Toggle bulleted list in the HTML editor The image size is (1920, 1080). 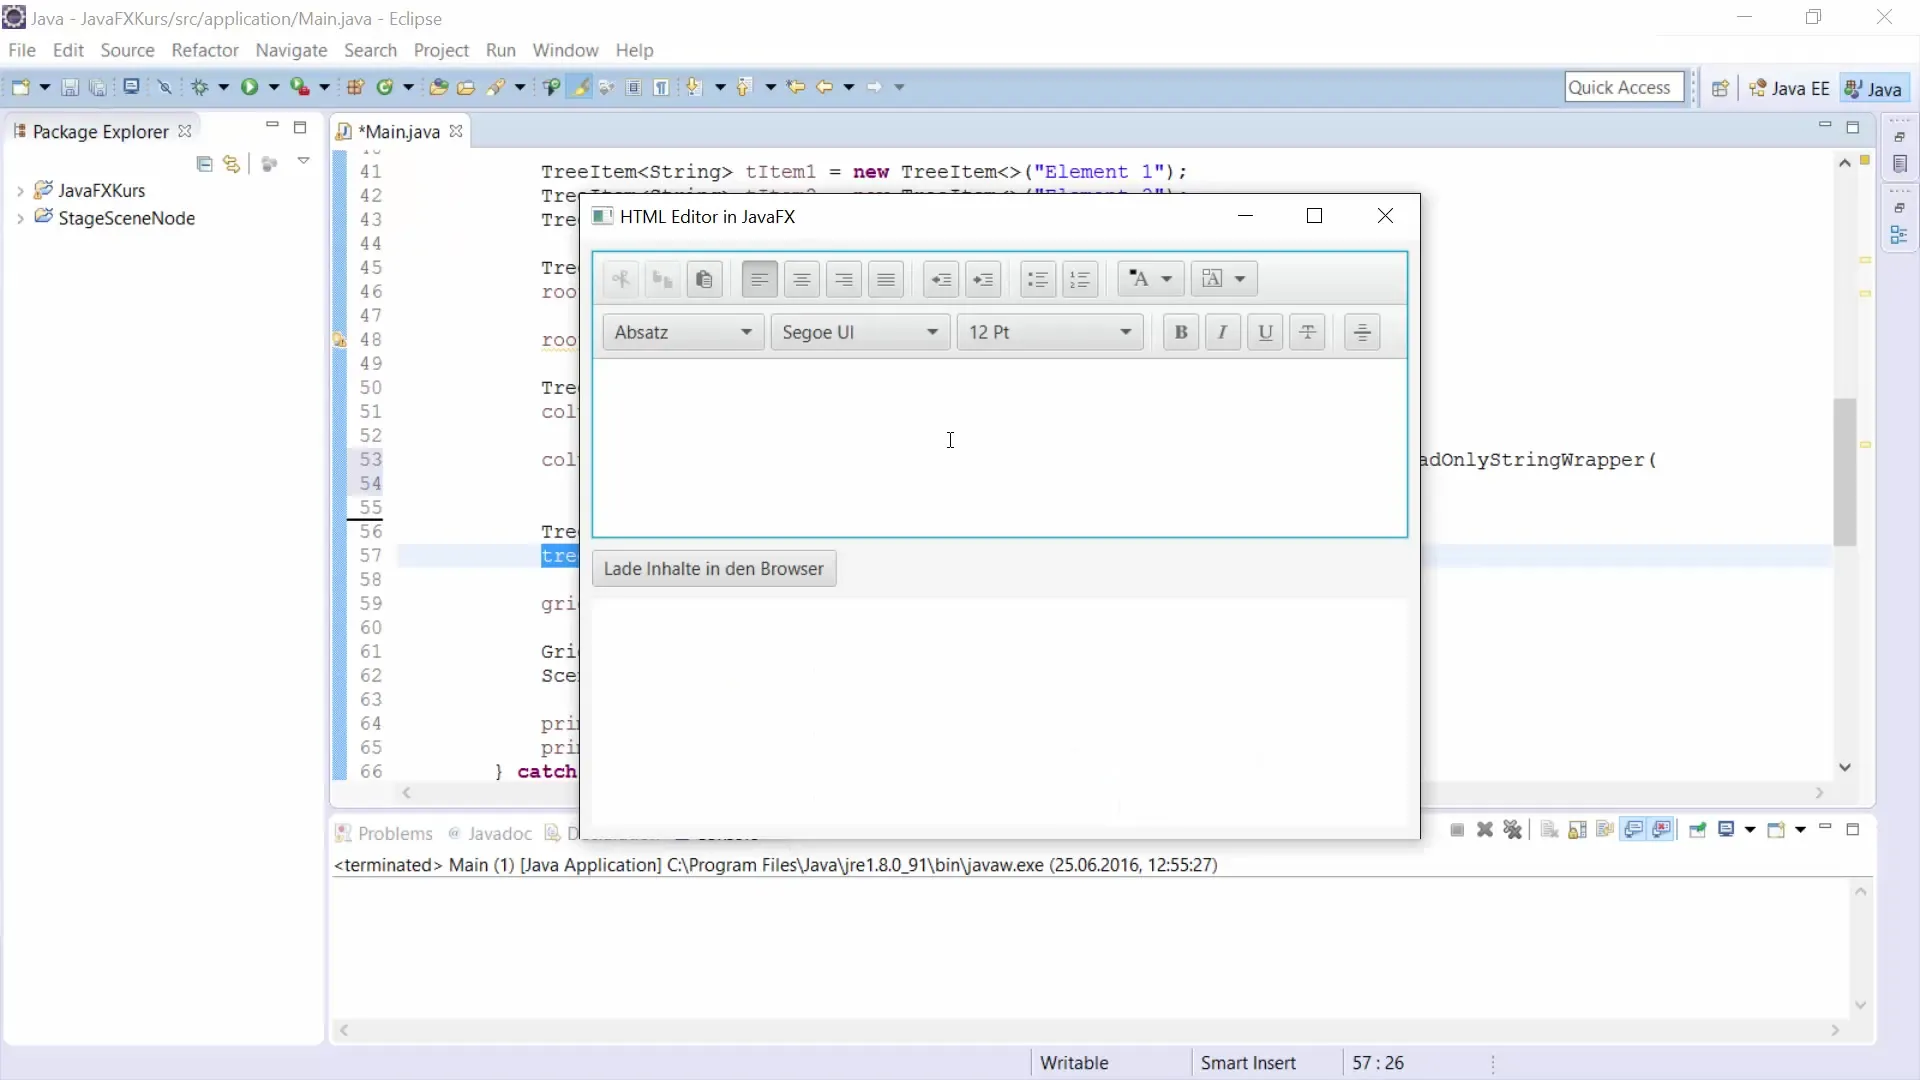1038,279
